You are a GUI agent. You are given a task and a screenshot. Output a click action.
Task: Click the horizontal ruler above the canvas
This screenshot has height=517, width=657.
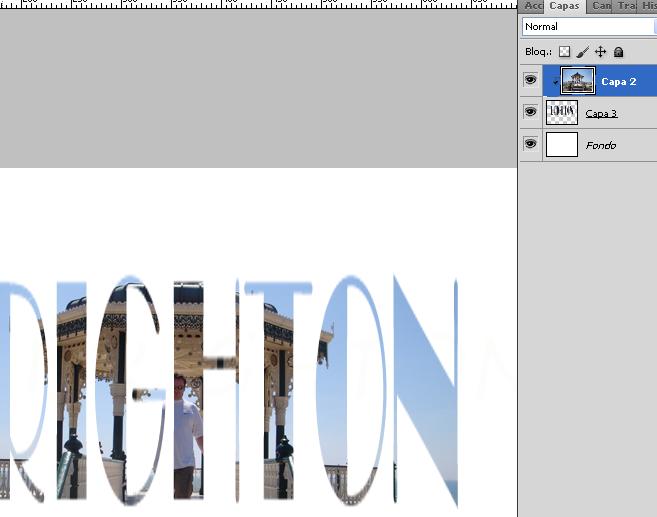pyautogui.click(x=258, y=5)
